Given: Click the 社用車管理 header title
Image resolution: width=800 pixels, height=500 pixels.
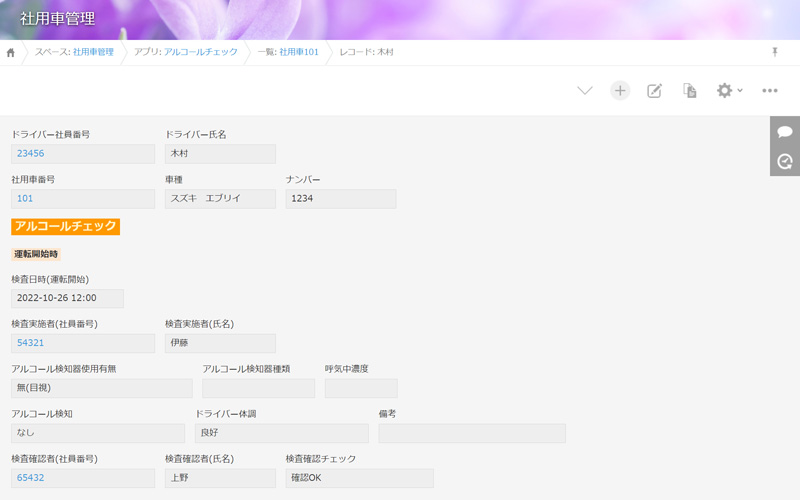Looking at the screenshot, I should [58, 19].
